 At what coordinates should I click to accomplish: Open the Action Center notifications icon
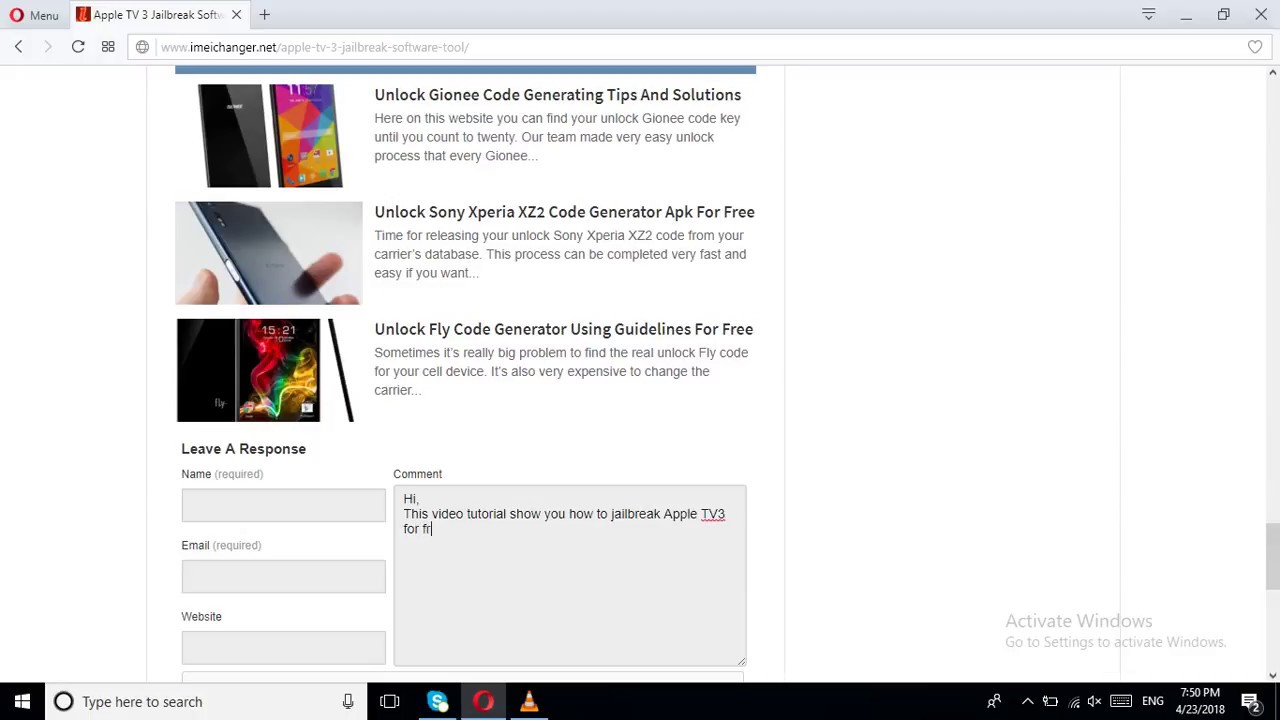coord(1250,702)
